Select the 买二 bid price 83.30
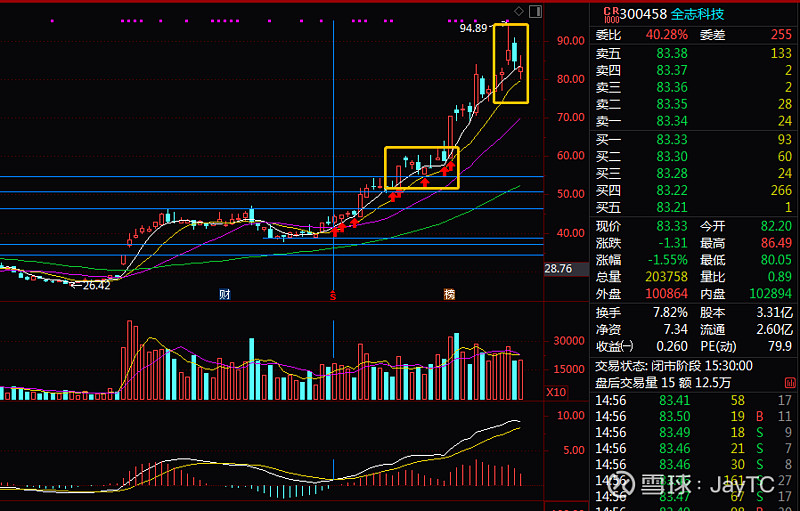 pos(672,156)
